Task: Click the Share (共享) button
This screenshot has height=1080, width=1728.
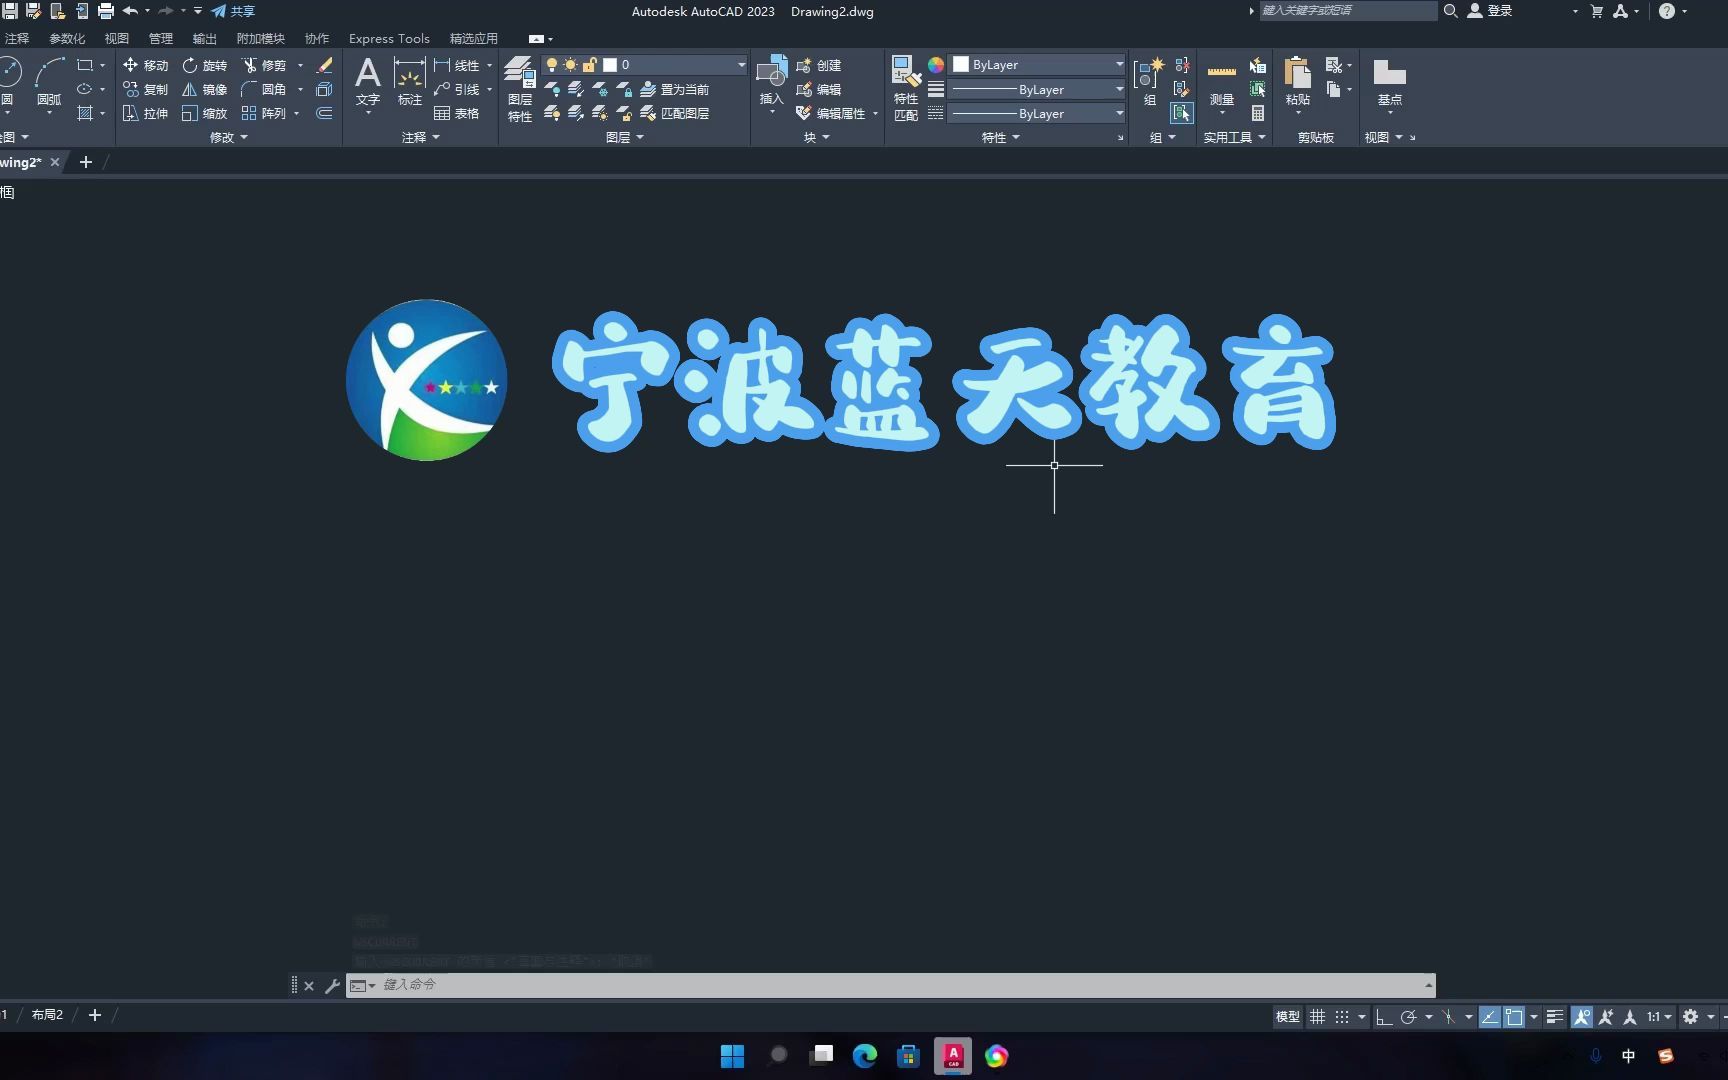Action: coord(233,11)
